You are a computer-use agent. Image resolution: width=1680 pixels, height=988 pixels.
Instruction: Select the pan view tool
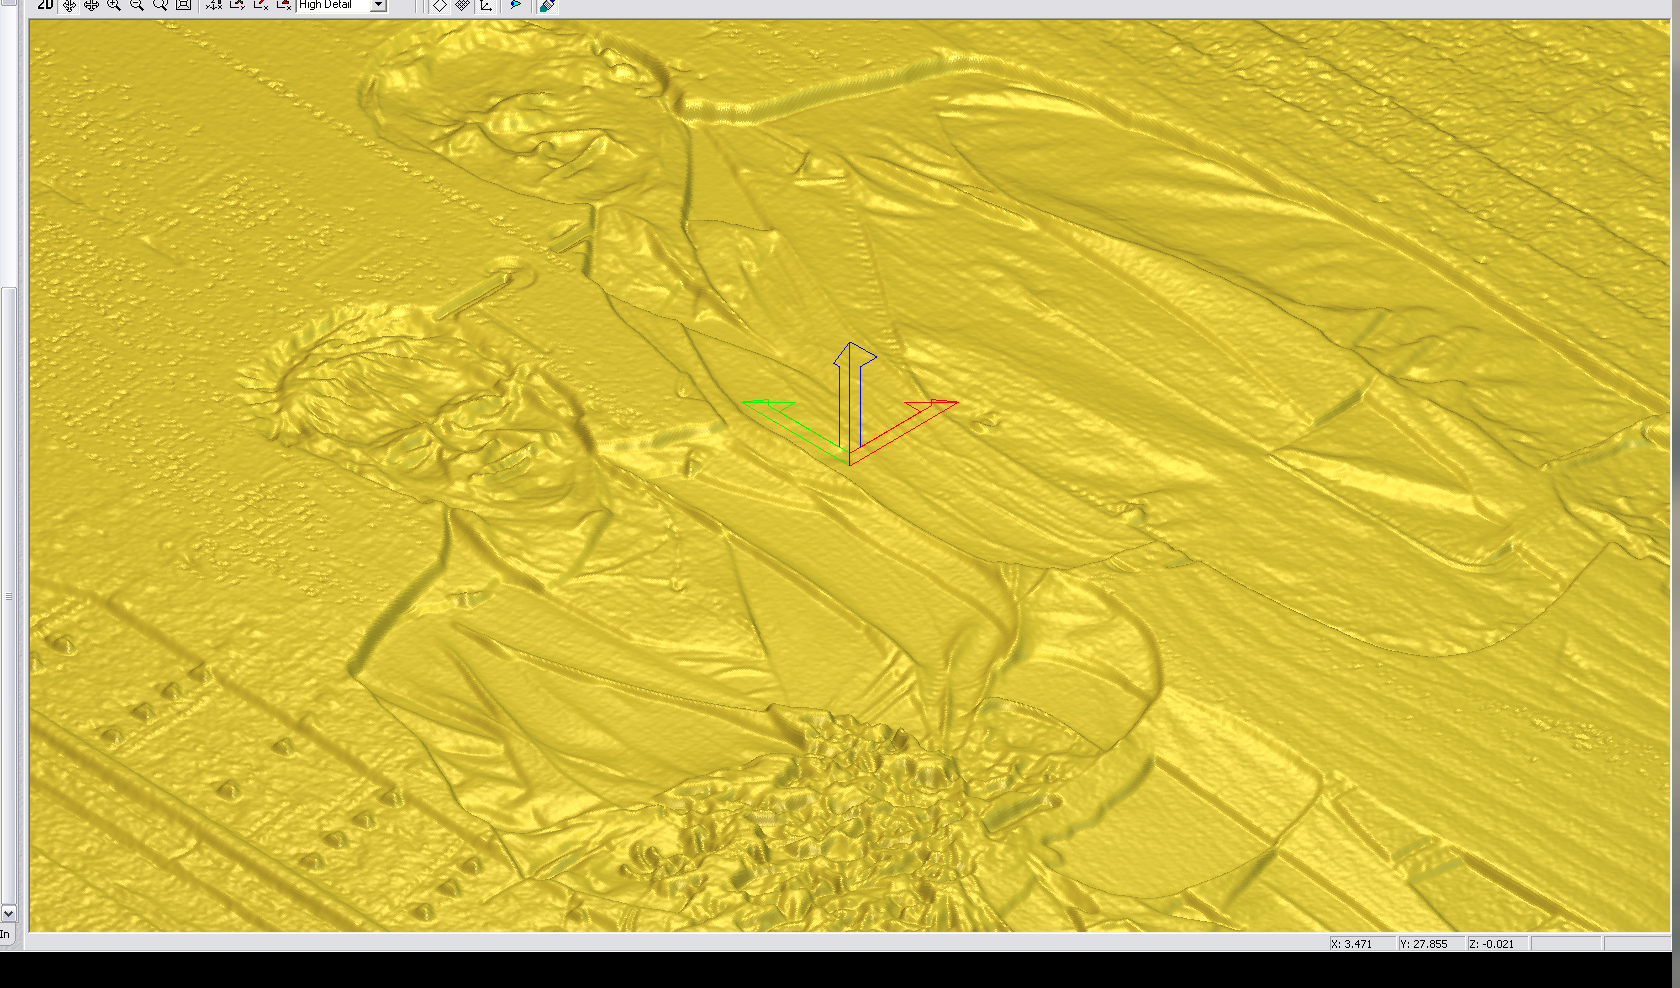pyautogui.click(x=91, y=5)
